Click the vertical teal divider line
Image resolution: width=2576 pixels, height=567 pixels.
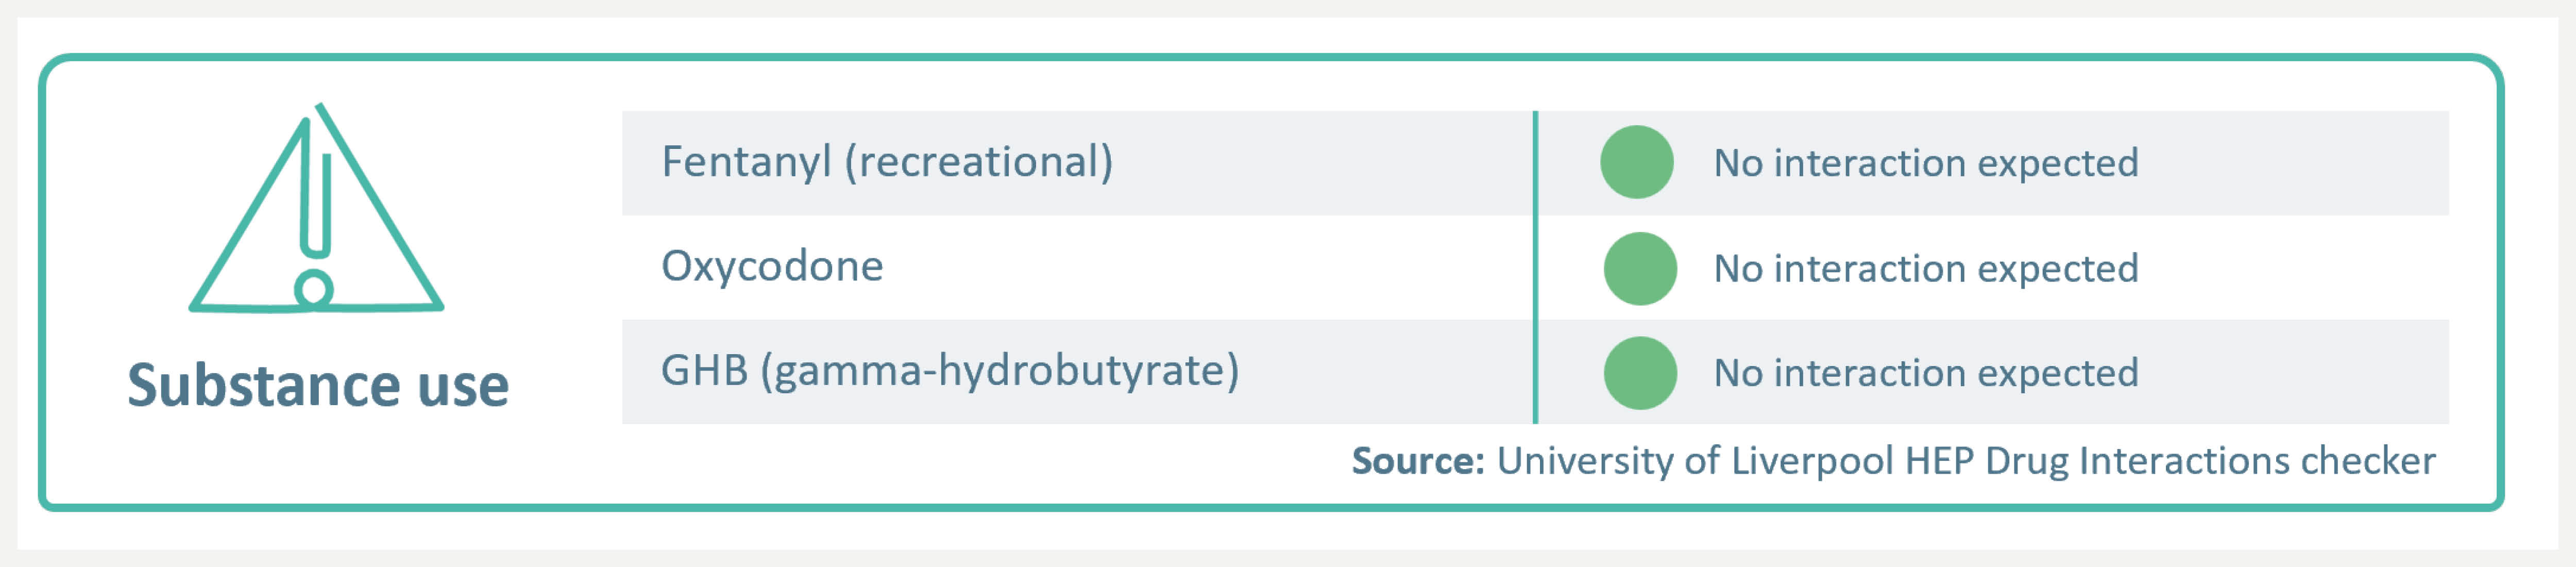pos(1535,267)
